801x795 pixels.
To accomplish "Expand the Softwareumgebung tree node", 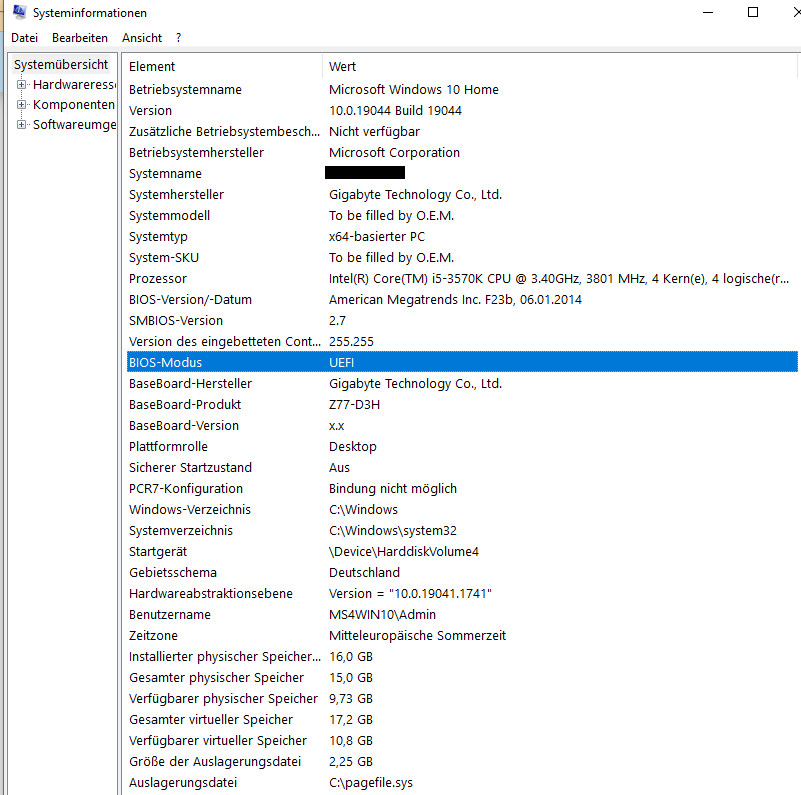I will [22, 124].
